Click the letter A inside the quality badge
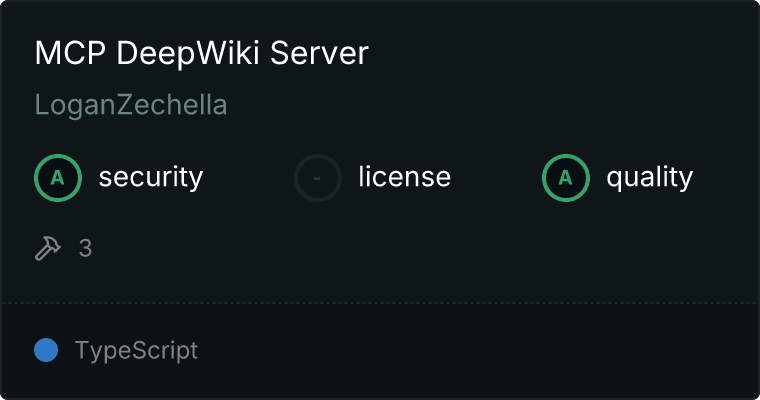 [x=566, y=178]
